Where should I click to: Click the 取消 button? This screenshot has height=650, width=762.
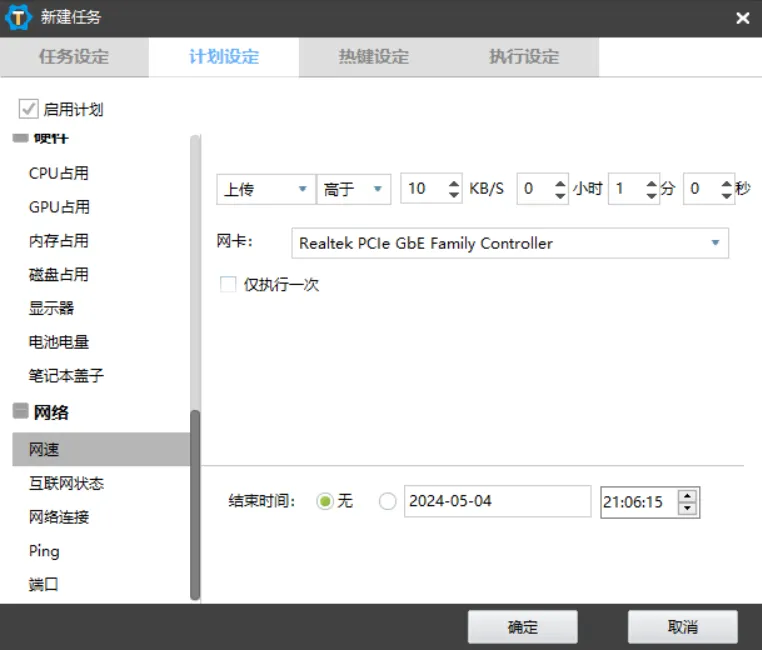682,627
